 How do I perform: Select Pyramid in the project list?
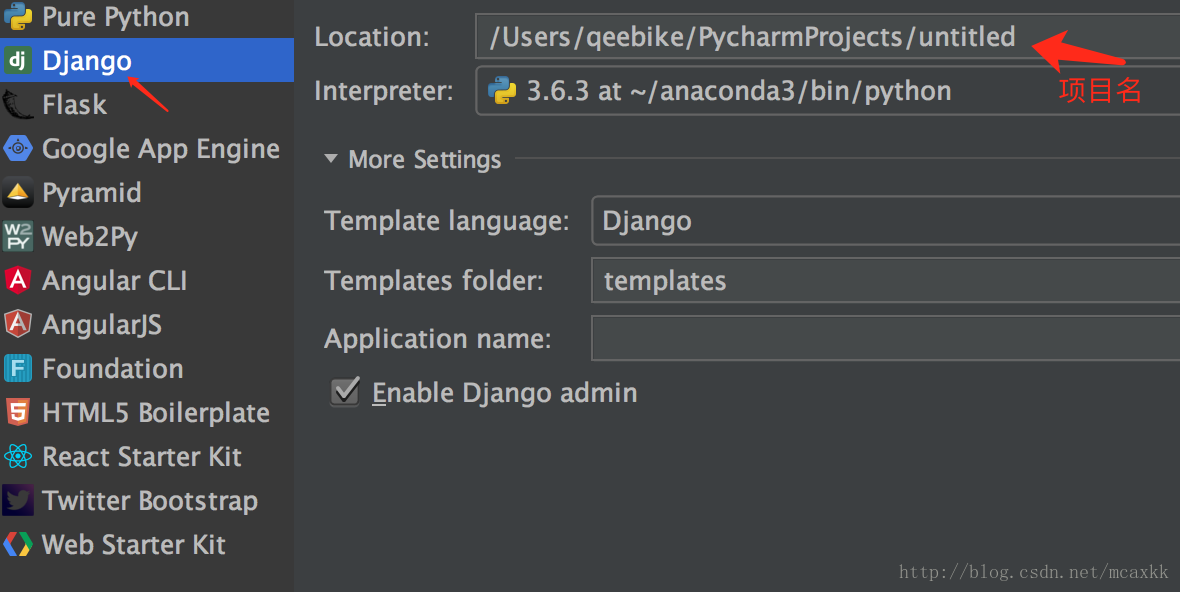(x=92, y=193)
